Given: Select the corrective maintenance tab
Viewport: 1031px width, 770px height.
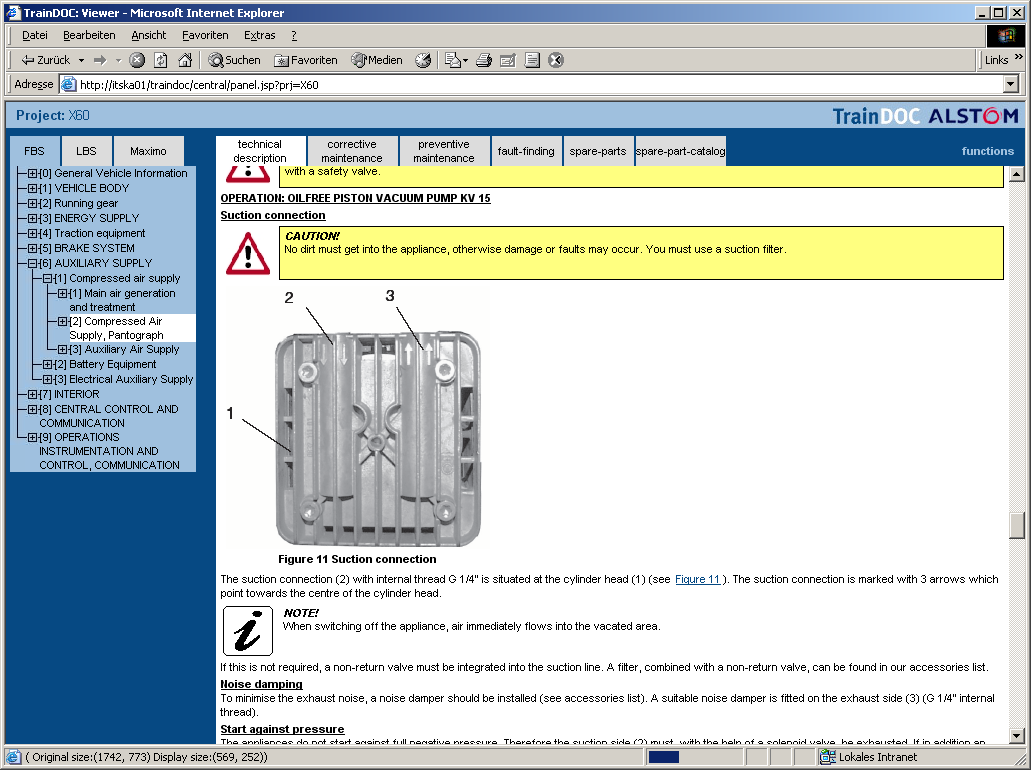Looking at the screenshot, I should pyautogui.click(x=352, y=151).
